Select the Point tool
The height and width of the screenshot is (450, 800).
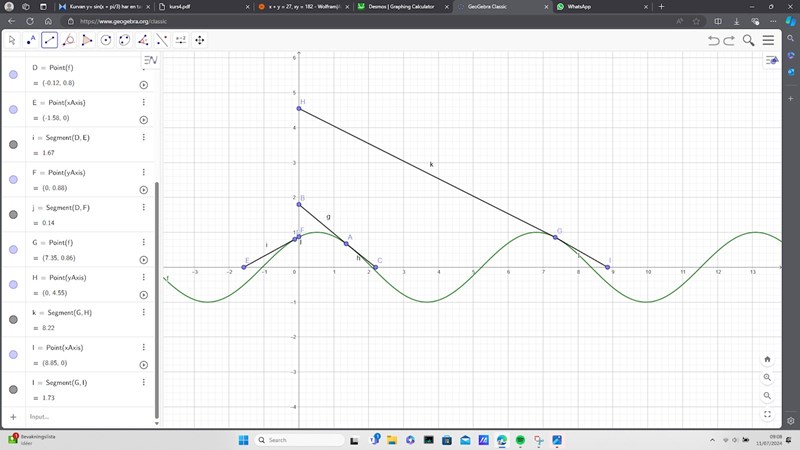pos(31,40)
